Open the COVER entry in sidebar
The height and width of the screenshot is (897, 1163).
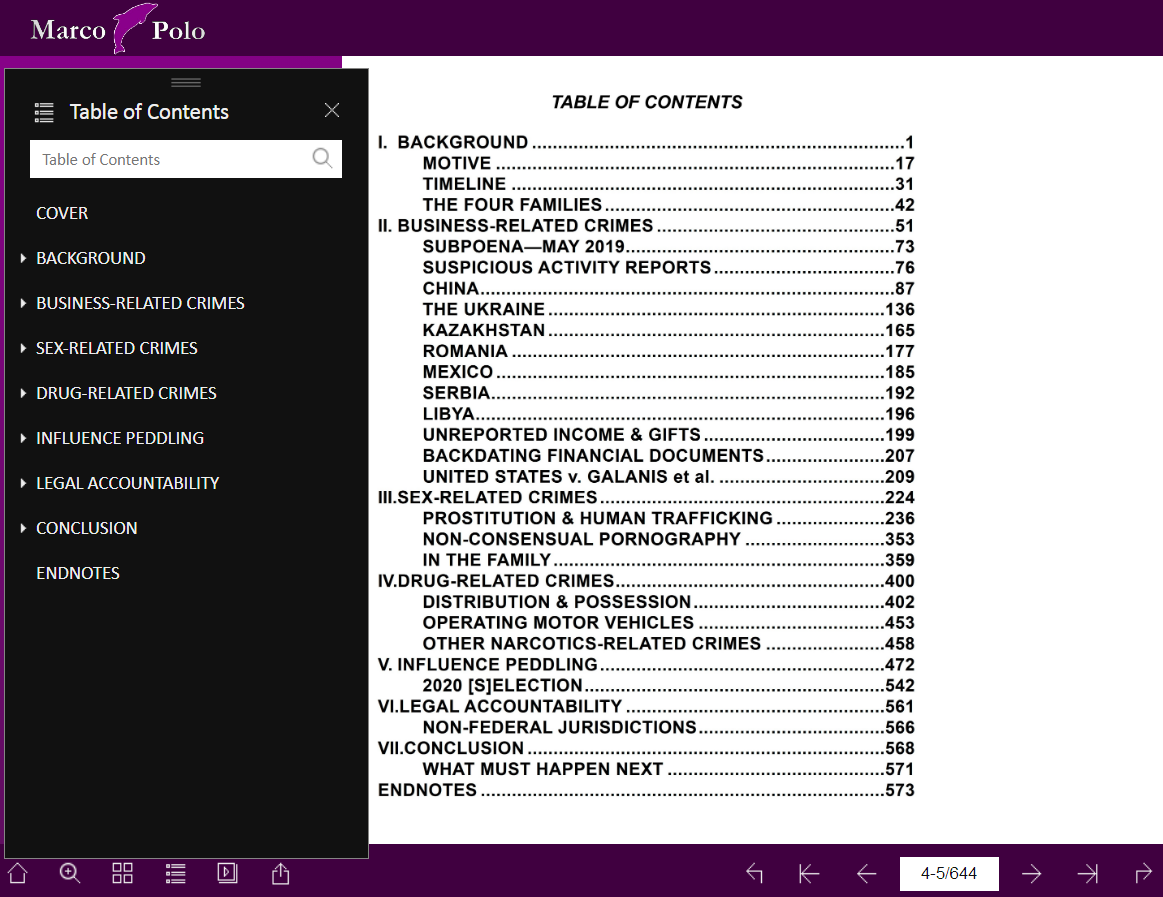[62, 213]
